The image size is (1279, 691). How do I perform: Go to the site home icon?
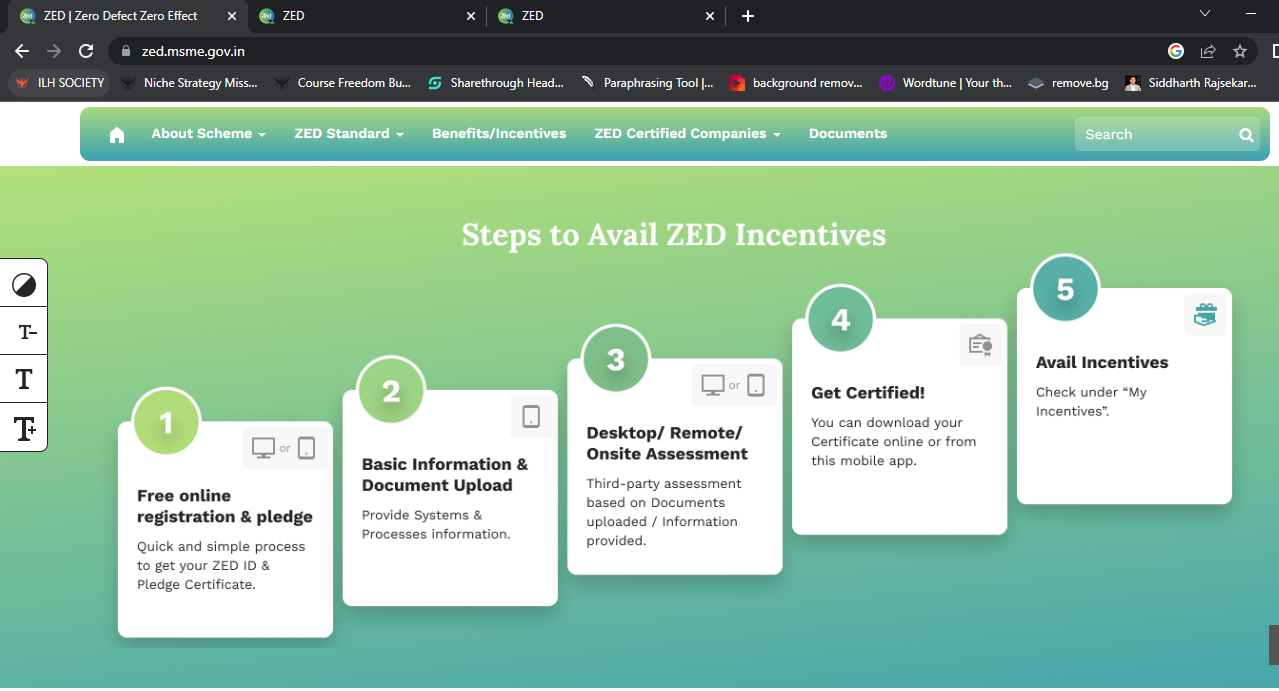(x=117, y=135)
